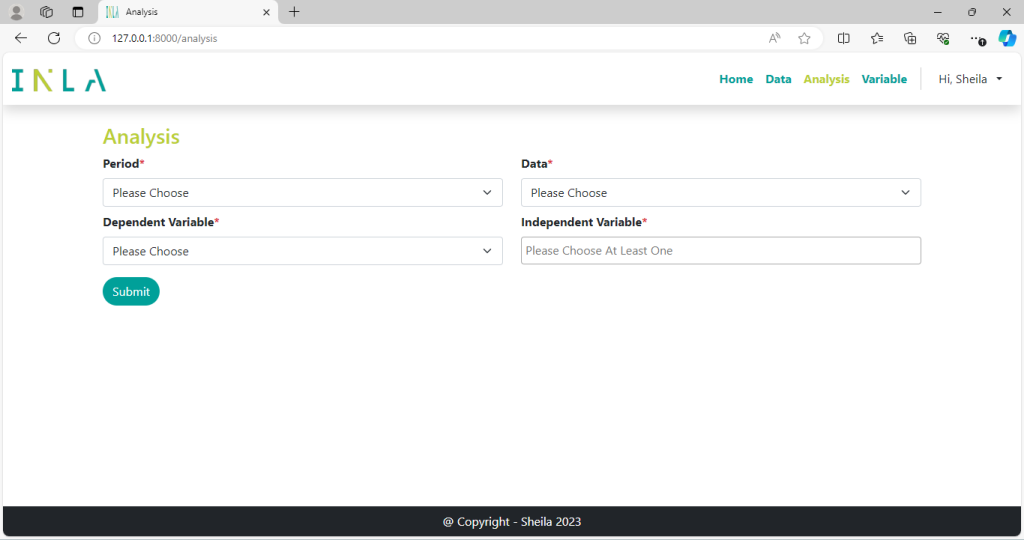Open the Dependent Variable dropdown
Viewport: 1024px width, 540px height.
pyautogui.click(x=302, y=251)
